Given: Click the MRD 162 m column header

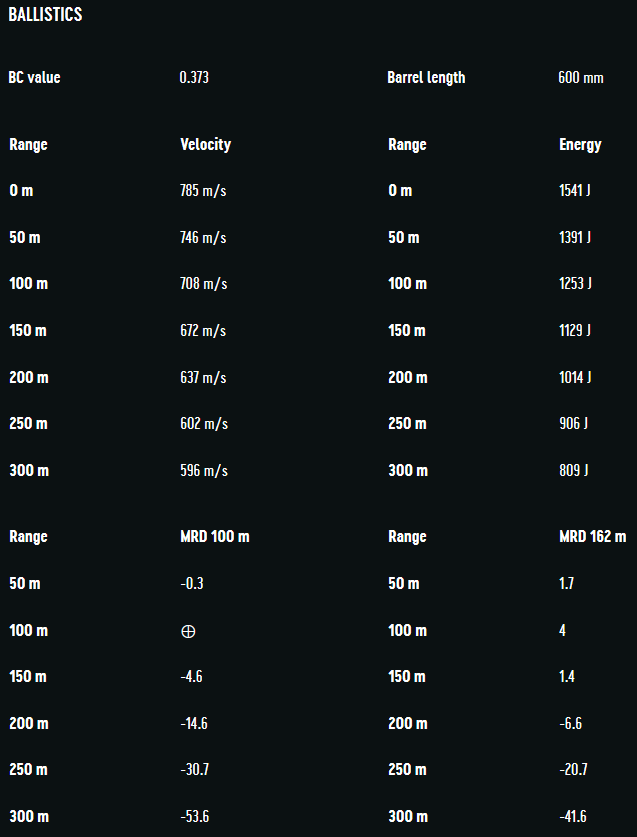Looking at the screenshot, I should (x=592, y=537).
